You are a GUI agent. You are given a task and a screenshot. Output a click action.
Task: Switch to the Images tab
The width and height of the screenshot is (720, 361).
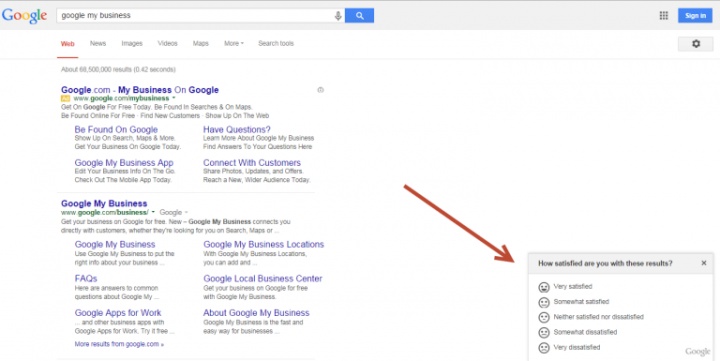point(132,44)
